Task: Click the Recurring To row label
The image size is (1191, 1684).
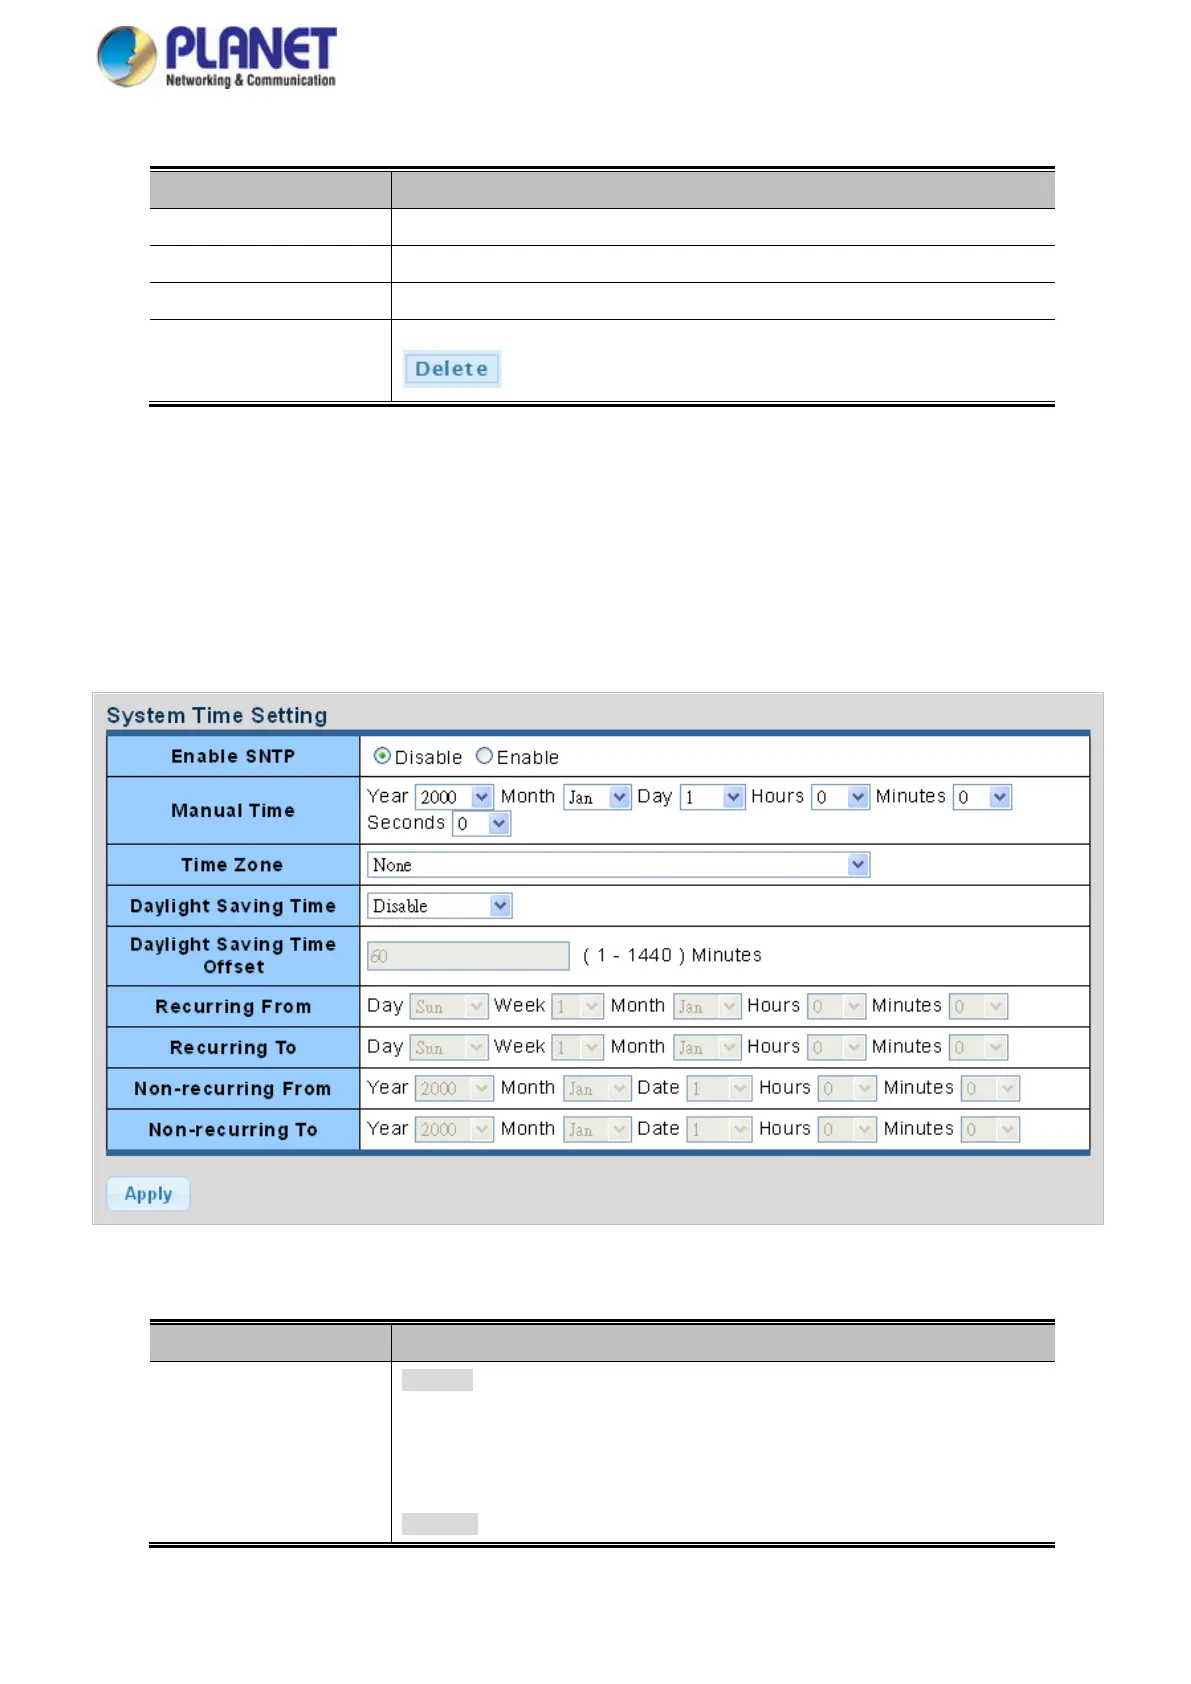Action: [x=233, y=1048]
